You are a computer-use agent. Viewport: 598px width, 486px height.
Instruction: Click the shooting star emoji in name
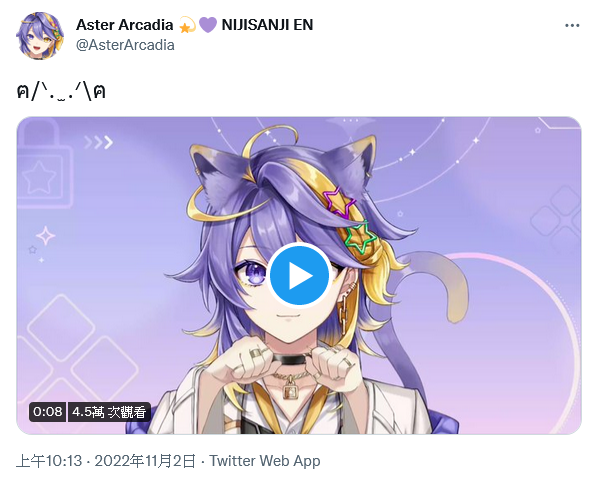186,25
